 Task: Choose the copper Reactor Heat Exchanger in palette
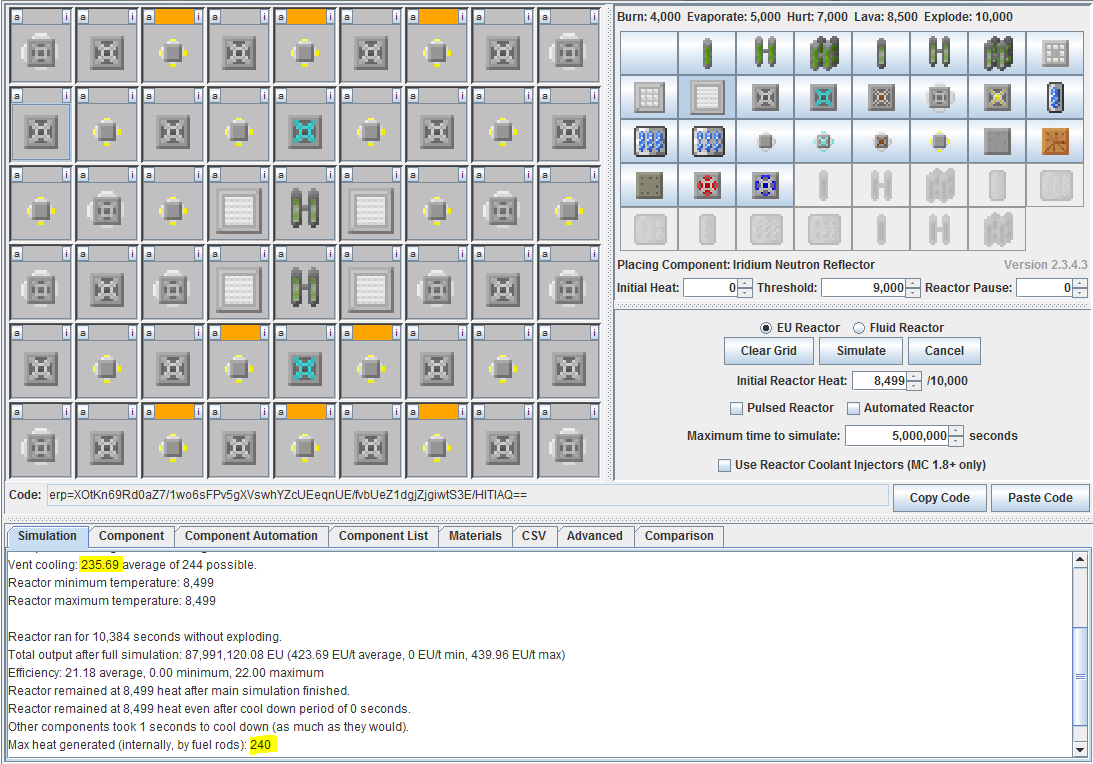click(x=881, y=142)
